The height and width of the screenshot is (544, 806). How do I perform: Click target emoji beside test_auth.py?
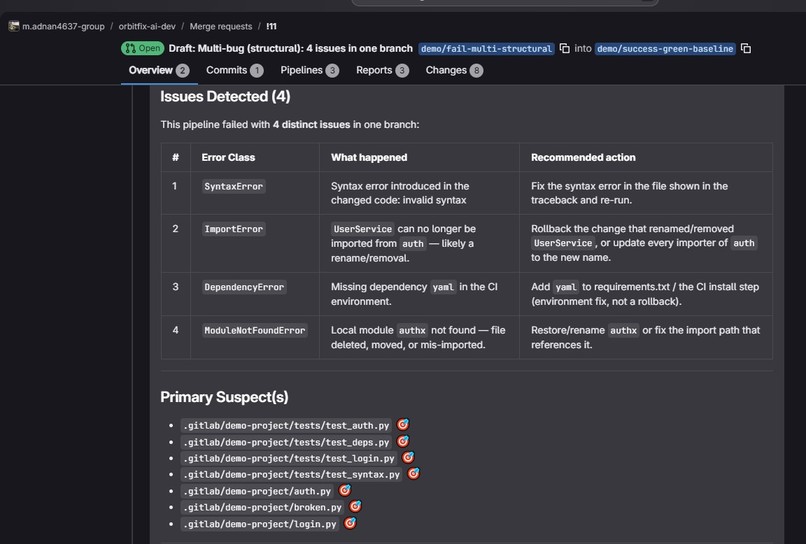402,425
